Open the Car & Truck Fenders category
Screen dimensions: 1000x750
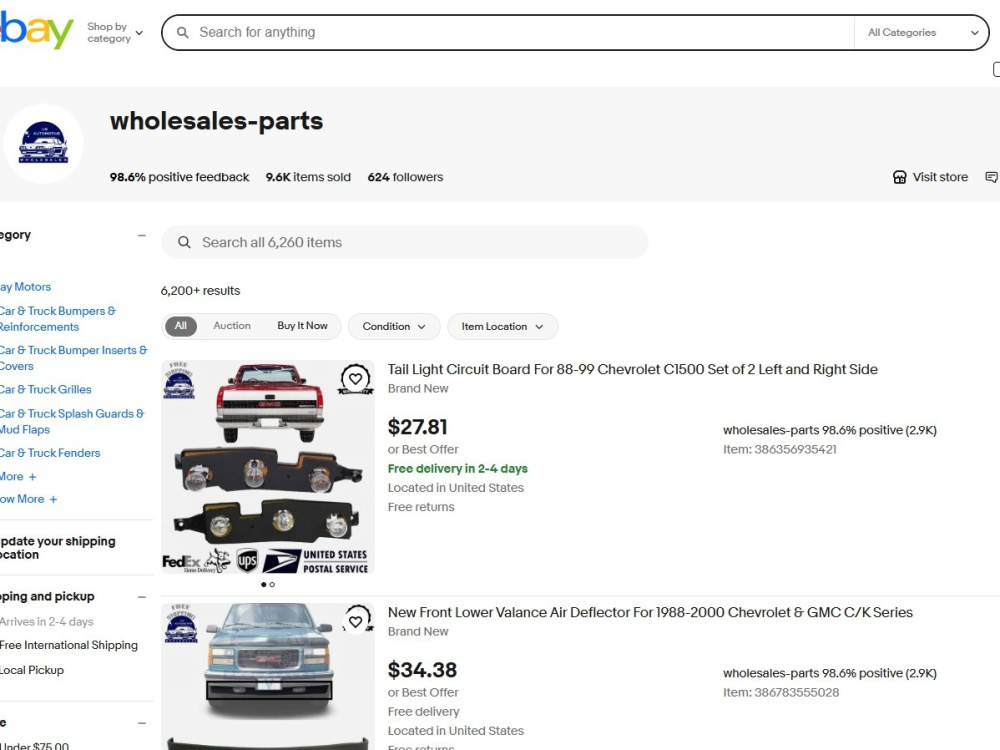pos(50,453)
